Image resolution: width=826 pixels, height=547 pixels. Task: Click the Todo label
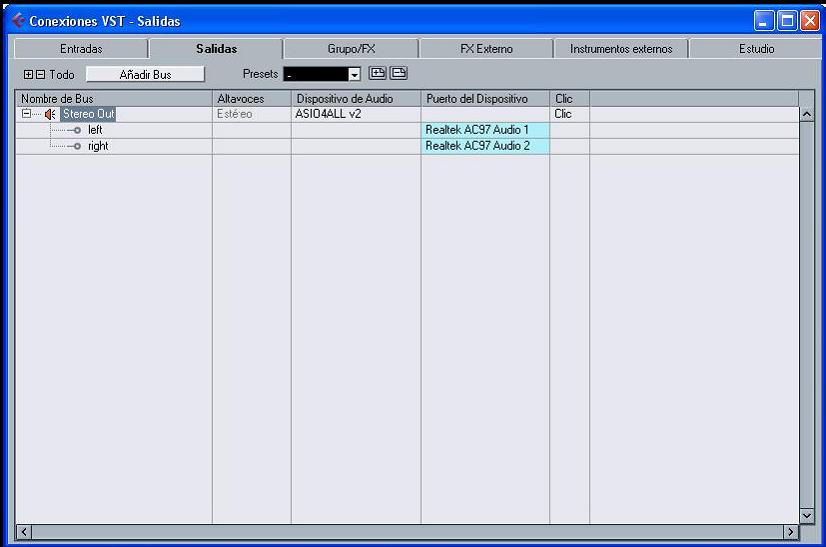pyautogui.click(x=62, y=75)
